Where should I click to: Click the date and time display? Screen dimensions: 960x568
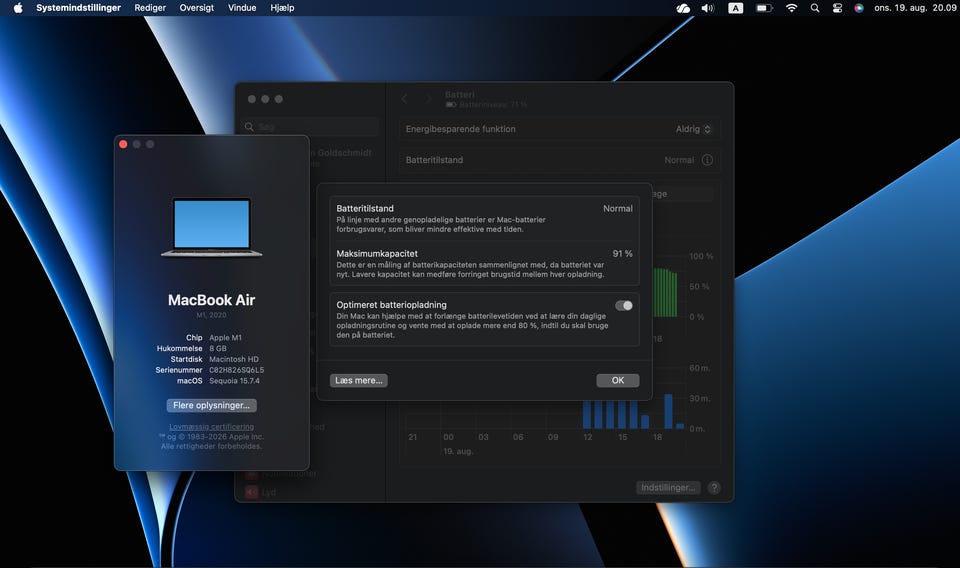(x=915, y=8)
